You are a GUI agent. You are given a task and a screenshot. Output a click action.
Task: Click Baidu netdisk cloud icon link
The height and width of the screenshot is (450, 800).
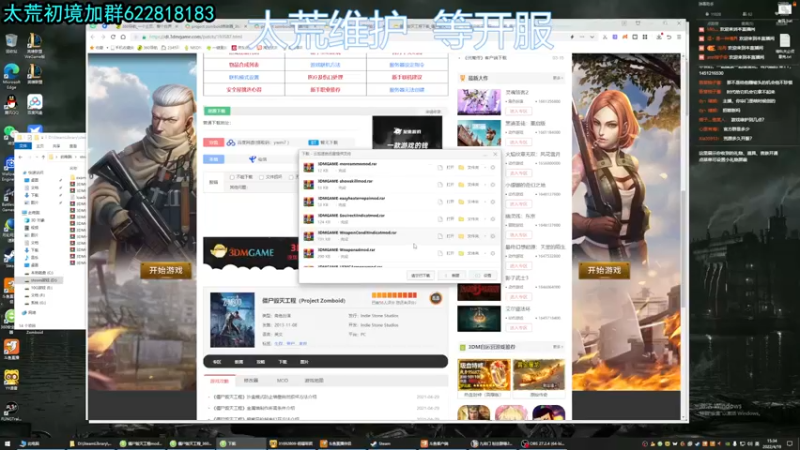coord(231,143)
